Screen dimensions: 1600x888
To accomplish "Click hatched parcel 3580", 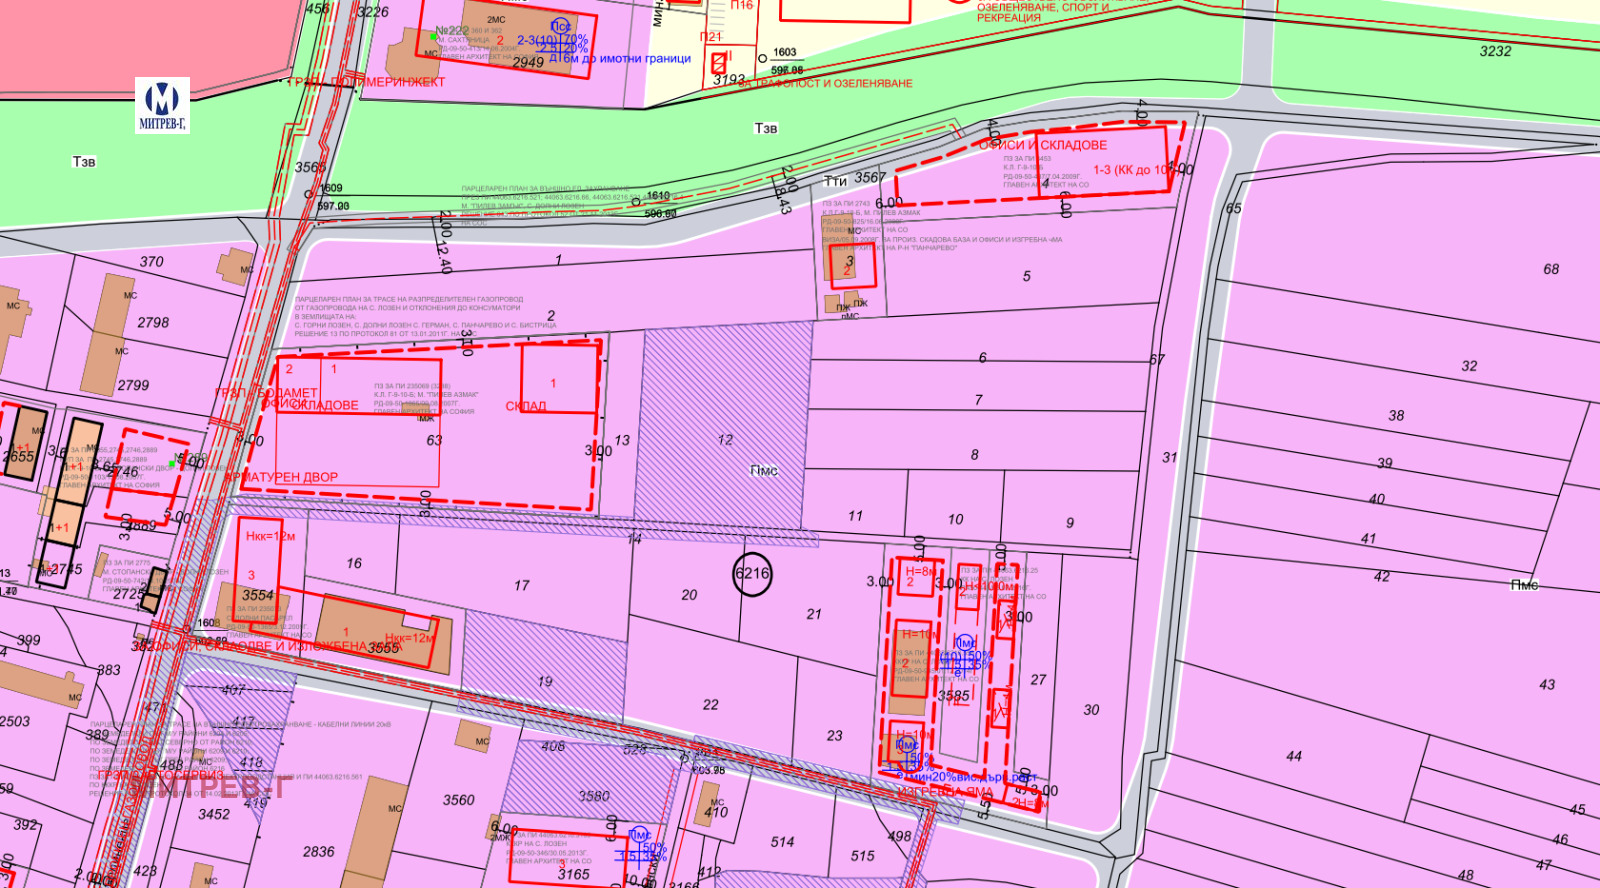I will point(593,796).
